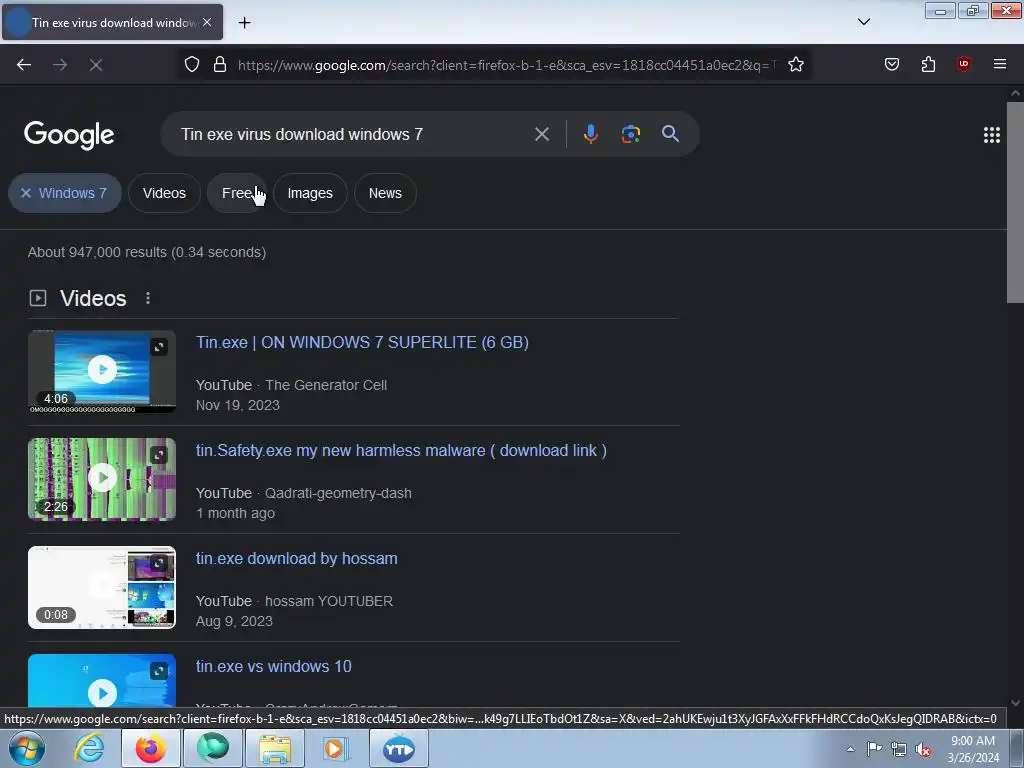Click the scrollbar up arrow
The height and width of the screenshot is (768, 1024).
[x=1015, y=93]
